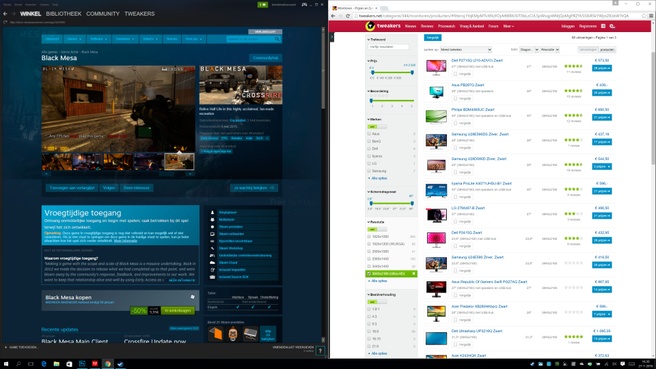Open Steam store Hardware dropdown
Screen dimensions: 656x369
pos(125,39)
